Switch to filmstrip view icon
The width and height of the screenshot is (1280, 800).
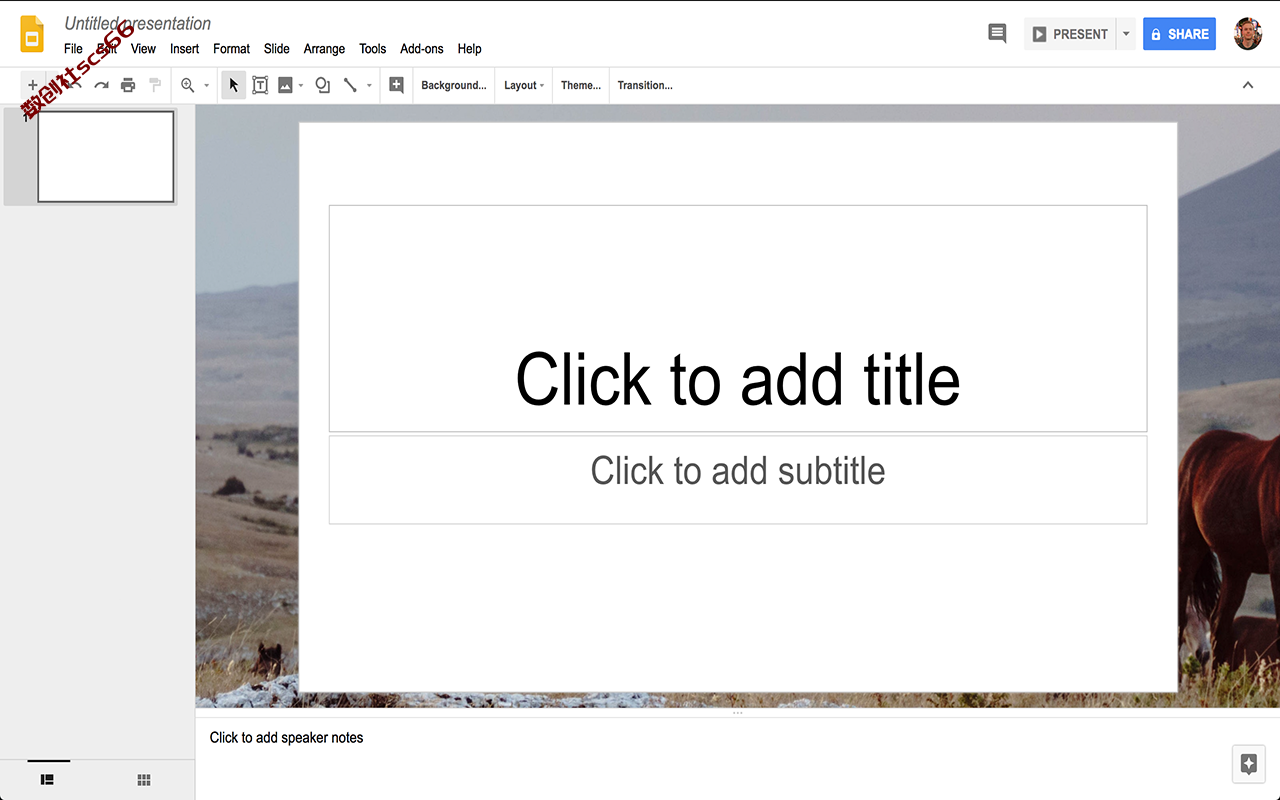click(47, 779)
